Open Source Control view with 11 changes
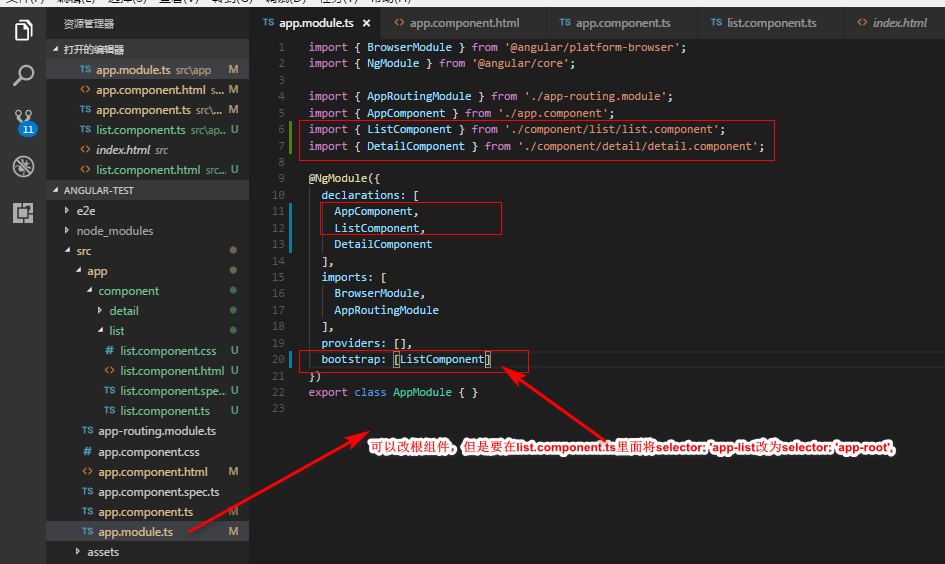Screen dimensions: 945x564 pyautogui.click(x=24, y=122)
